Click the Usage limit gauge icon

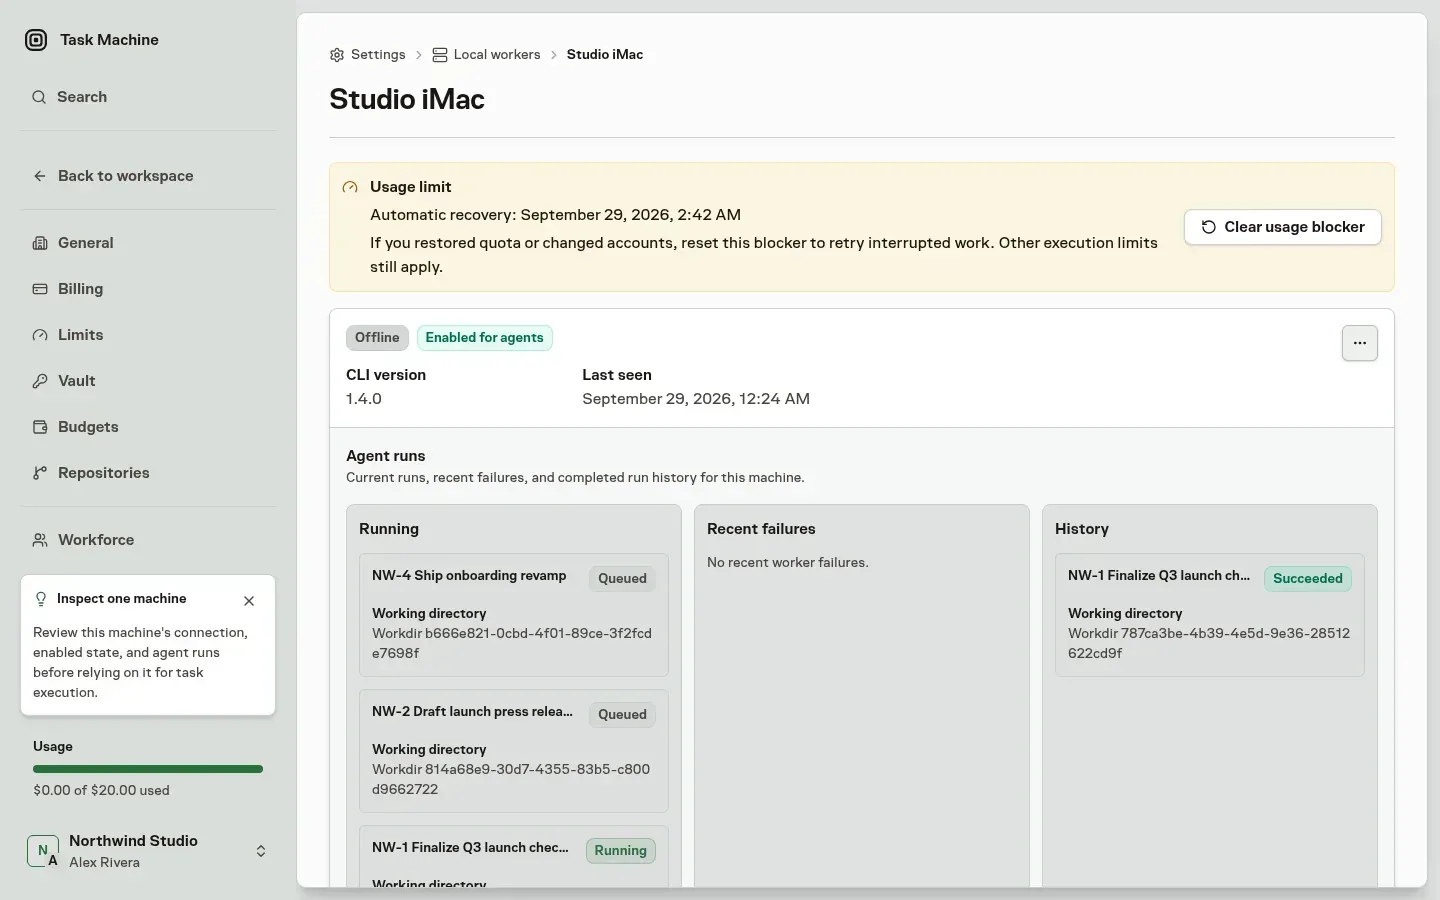point(350,187)
